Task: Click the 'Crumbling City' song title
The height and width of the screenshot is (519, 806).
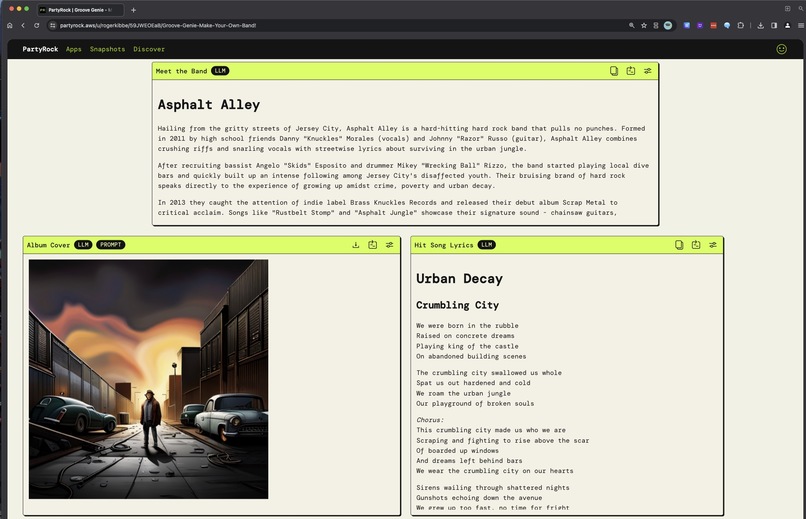Action: pyautogui.click(x=457, y=305)
